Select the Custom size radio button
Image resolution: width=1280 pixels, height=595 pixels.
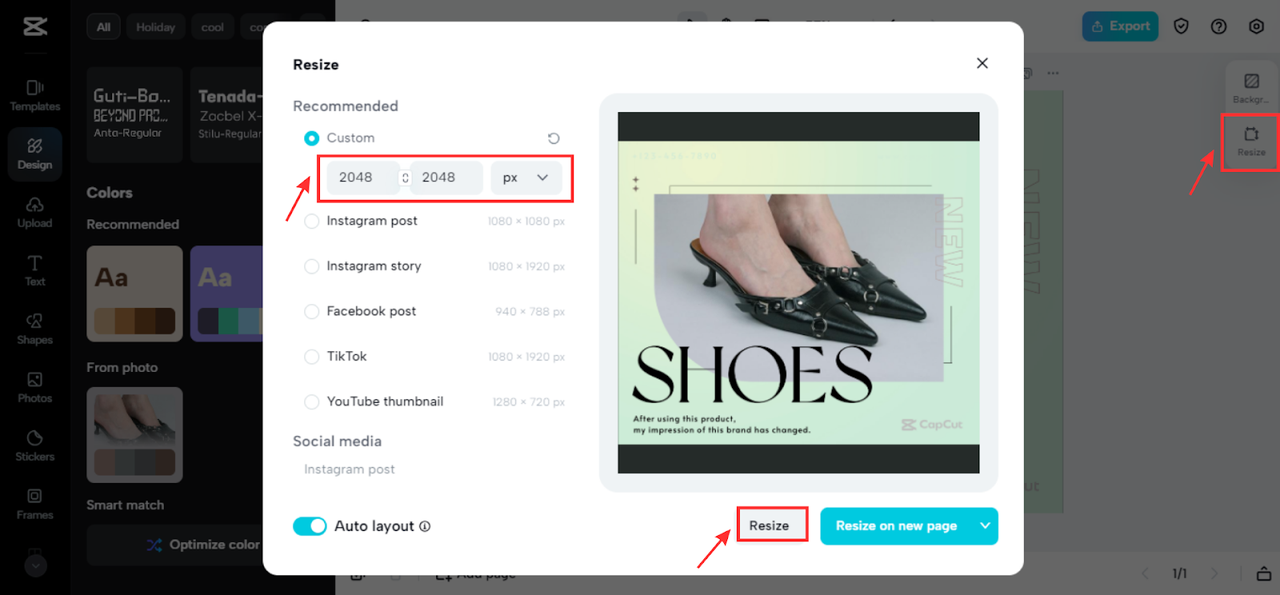pos(312,138)
